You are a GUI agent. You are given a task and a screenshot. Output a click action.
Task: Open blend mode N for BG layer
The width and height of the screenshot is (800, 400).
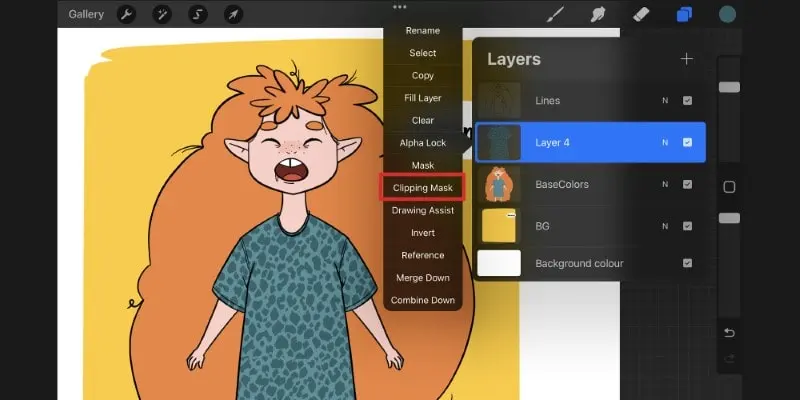665,227
